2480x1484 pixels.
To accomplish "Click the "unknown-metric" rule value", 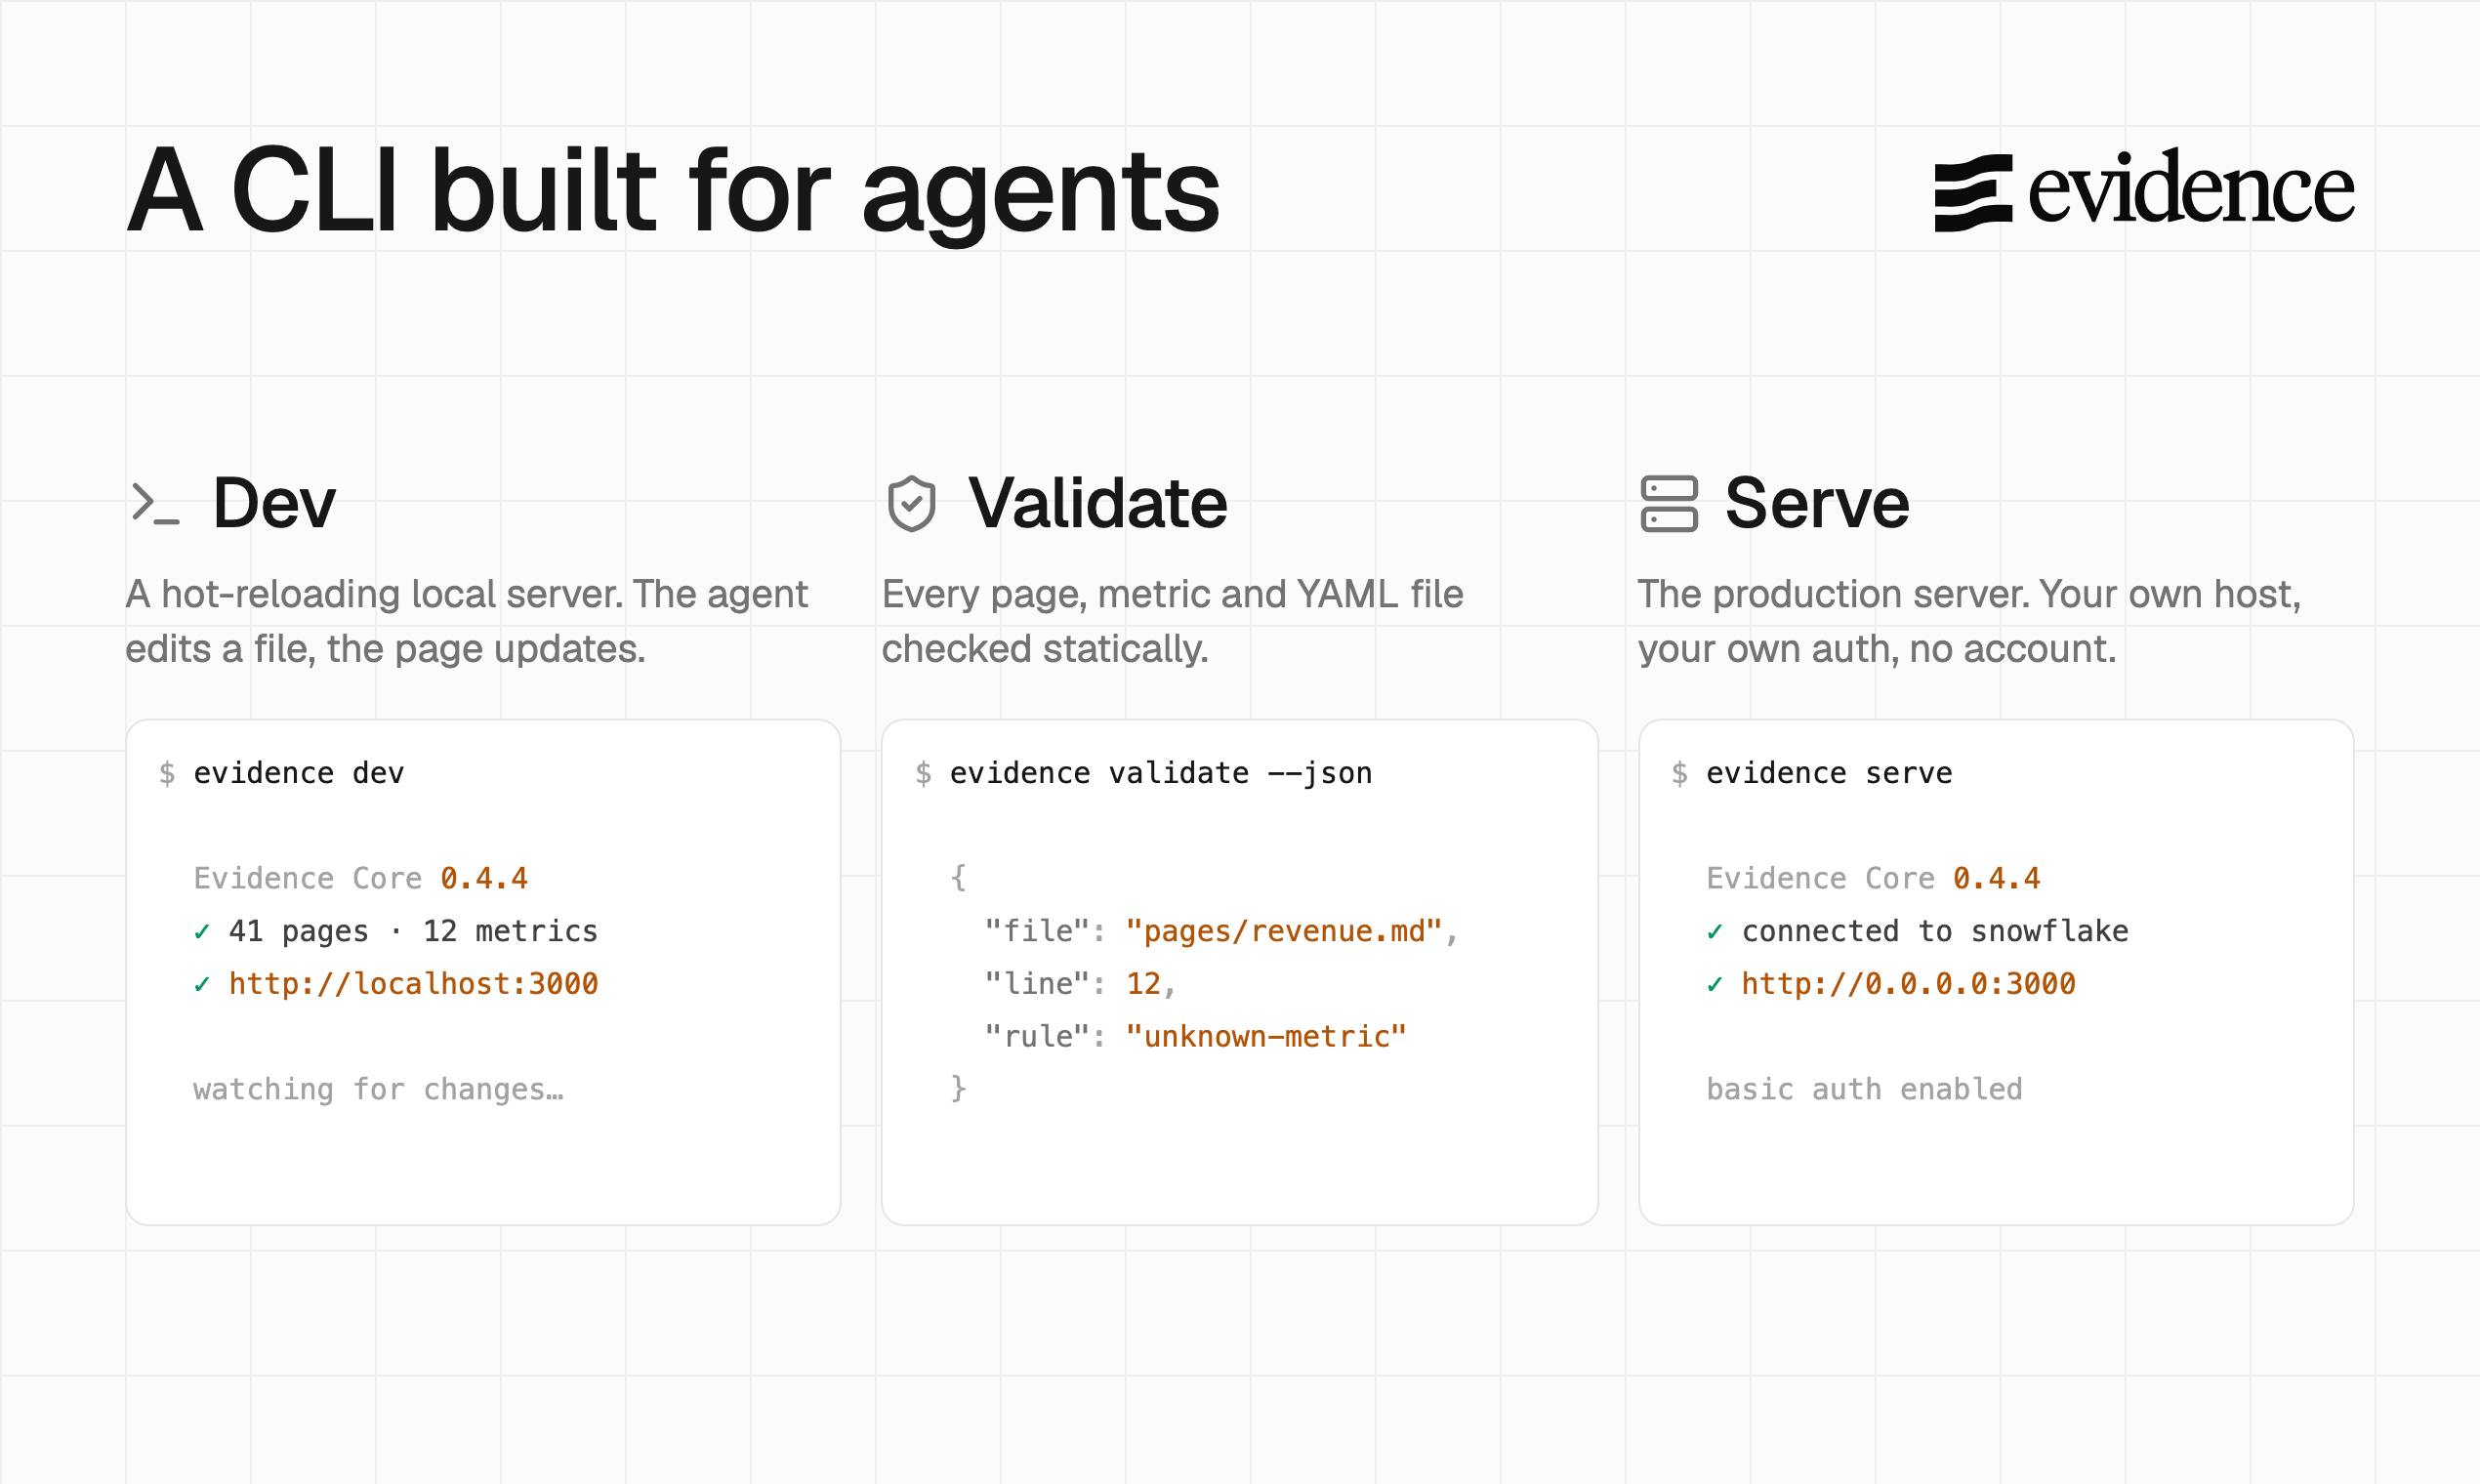I will coord(1266,1037).
